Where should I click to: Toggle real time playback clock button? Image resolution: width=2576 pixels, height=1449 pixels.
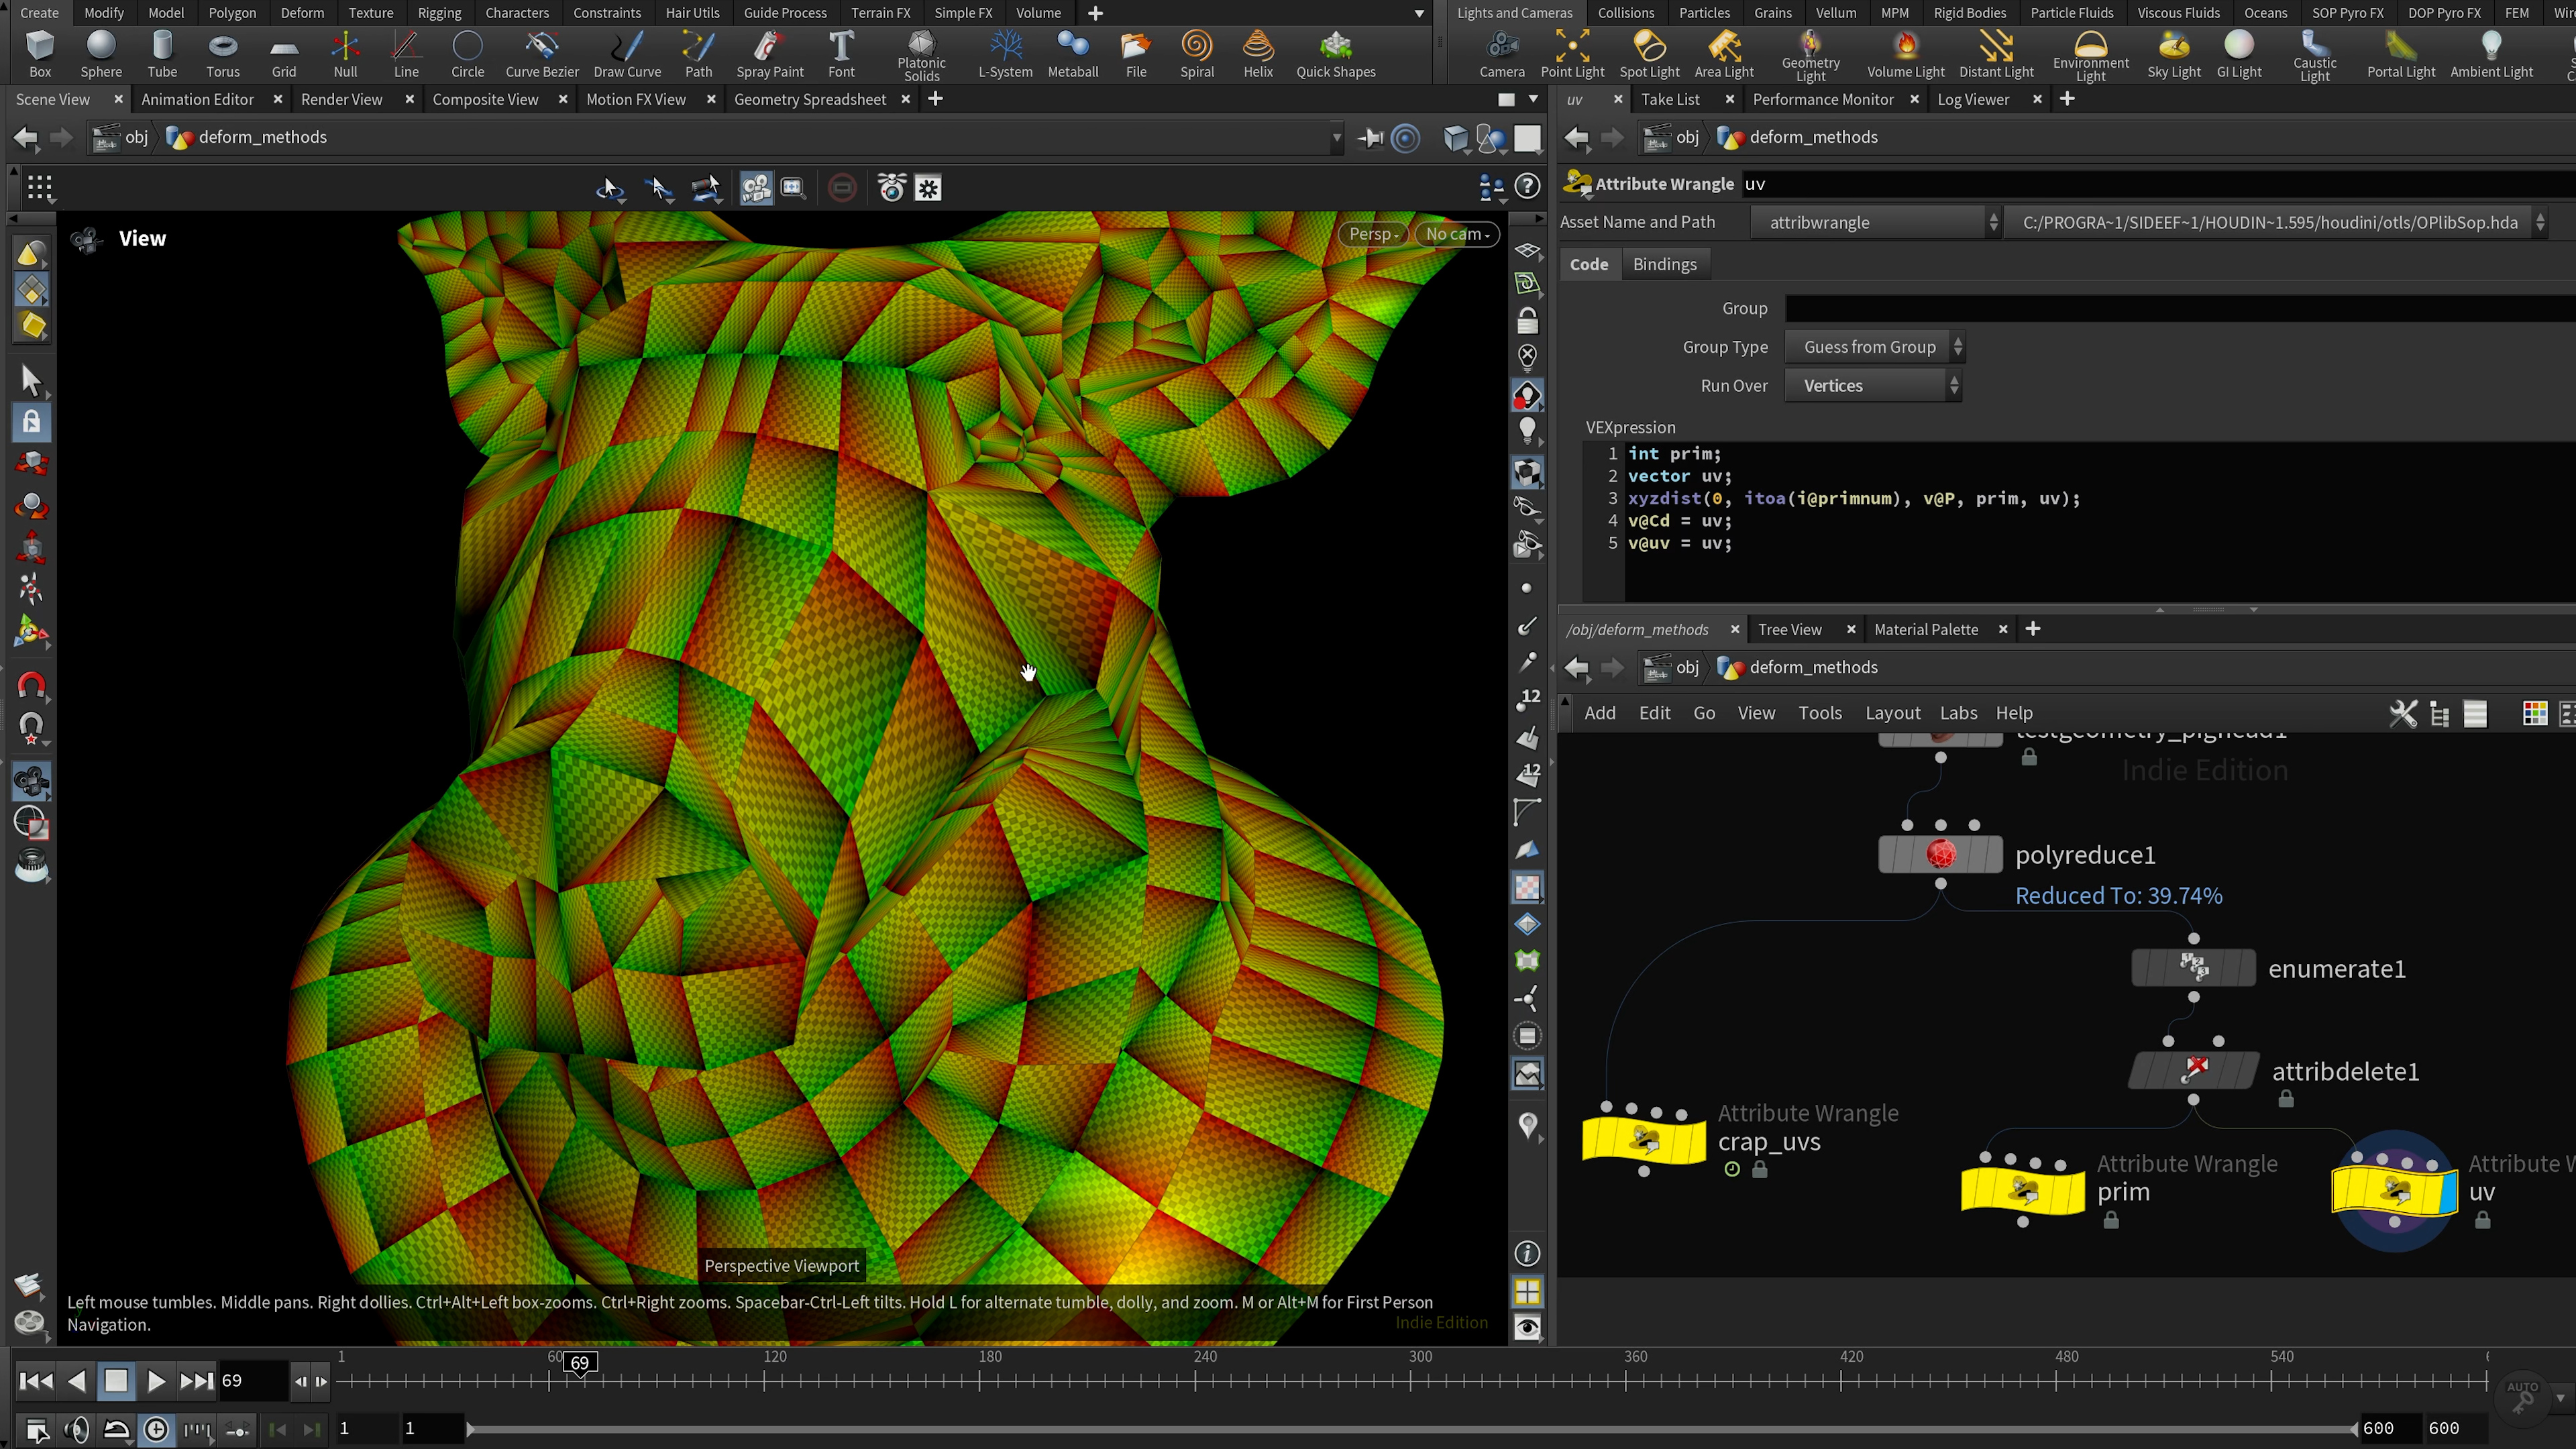click(156, 1429)
